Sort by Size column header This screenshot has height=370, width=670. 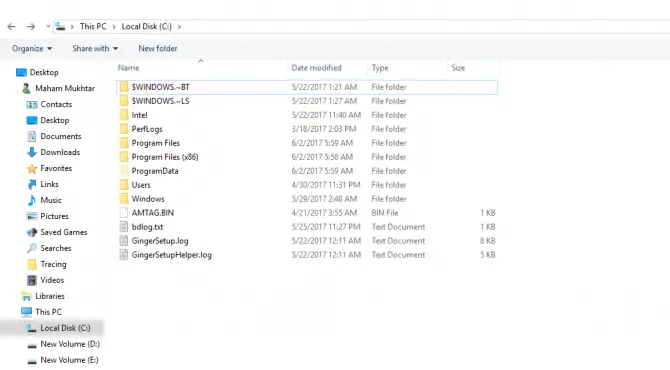pos(458,68)
